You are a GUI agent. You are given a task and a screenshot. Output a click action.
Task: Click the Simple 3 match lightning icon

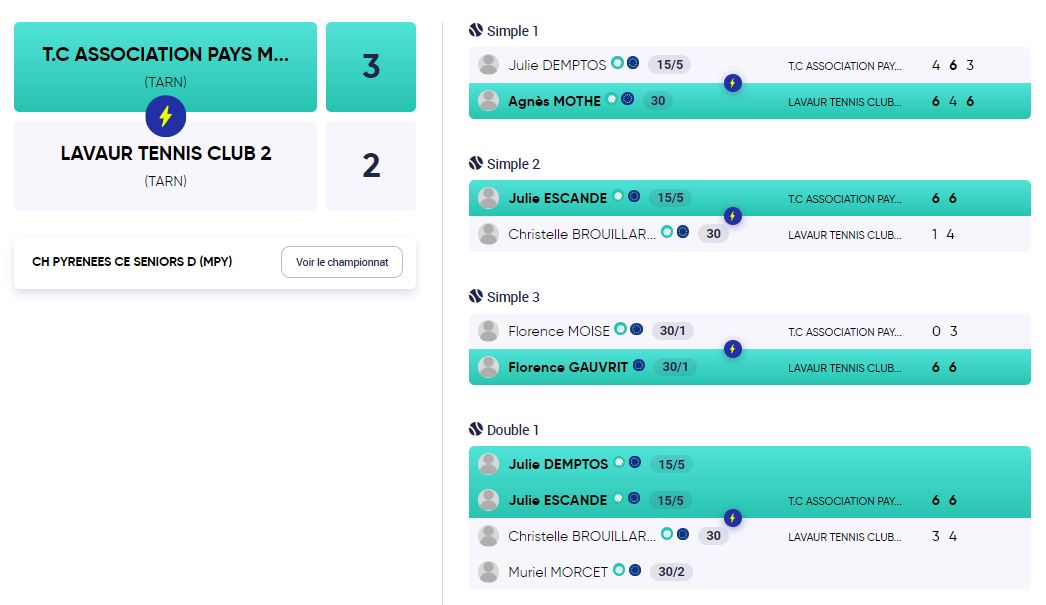pyautogui.click(x=732, y=349)
